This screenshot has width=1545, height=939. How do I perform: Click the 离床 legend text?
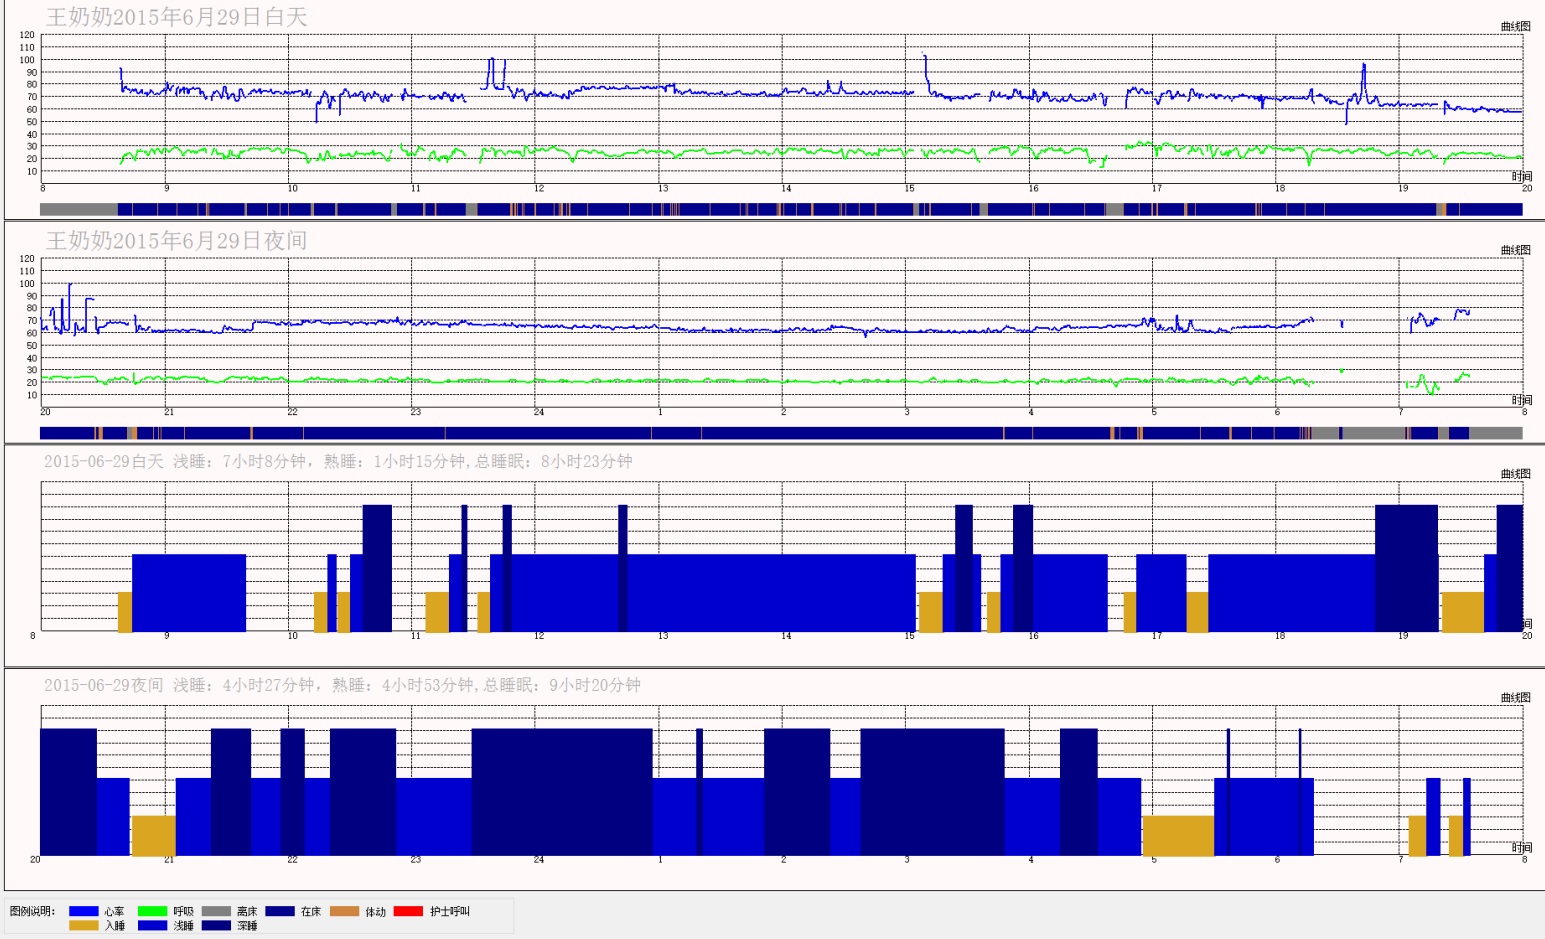(x=247, y=911)
